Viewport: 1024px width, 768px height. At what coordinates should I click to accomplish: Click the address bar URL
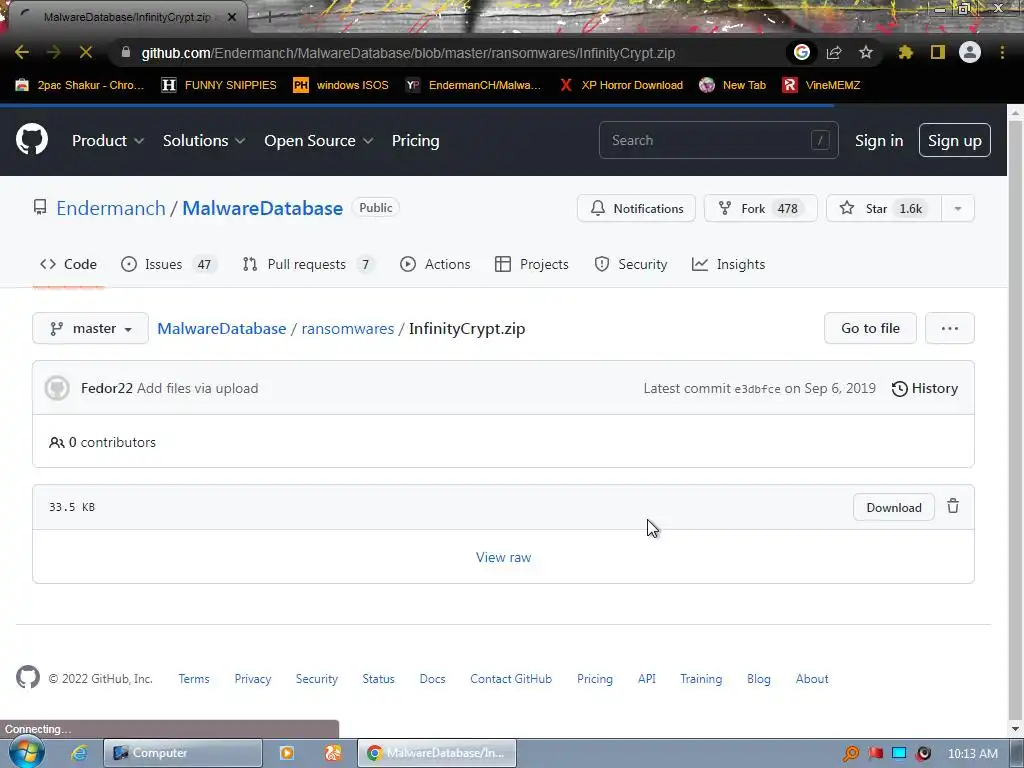tap(408, 53)
